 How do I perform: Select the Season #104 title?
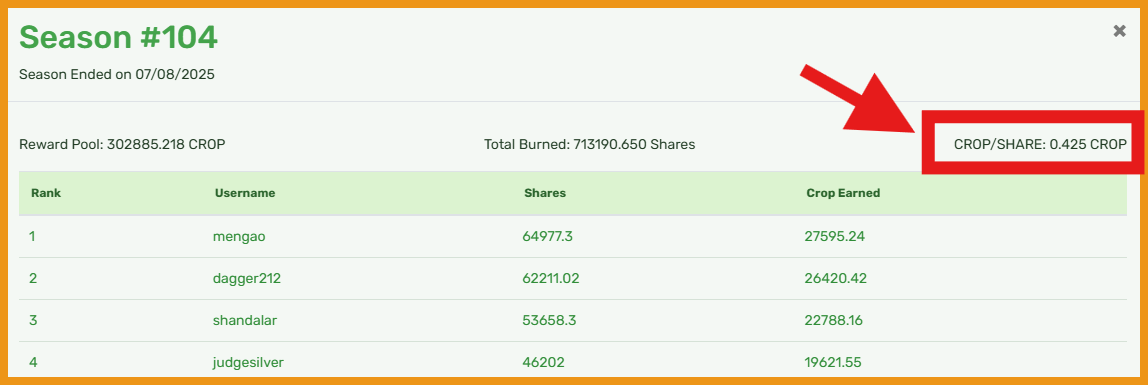(x=118, y=37)
